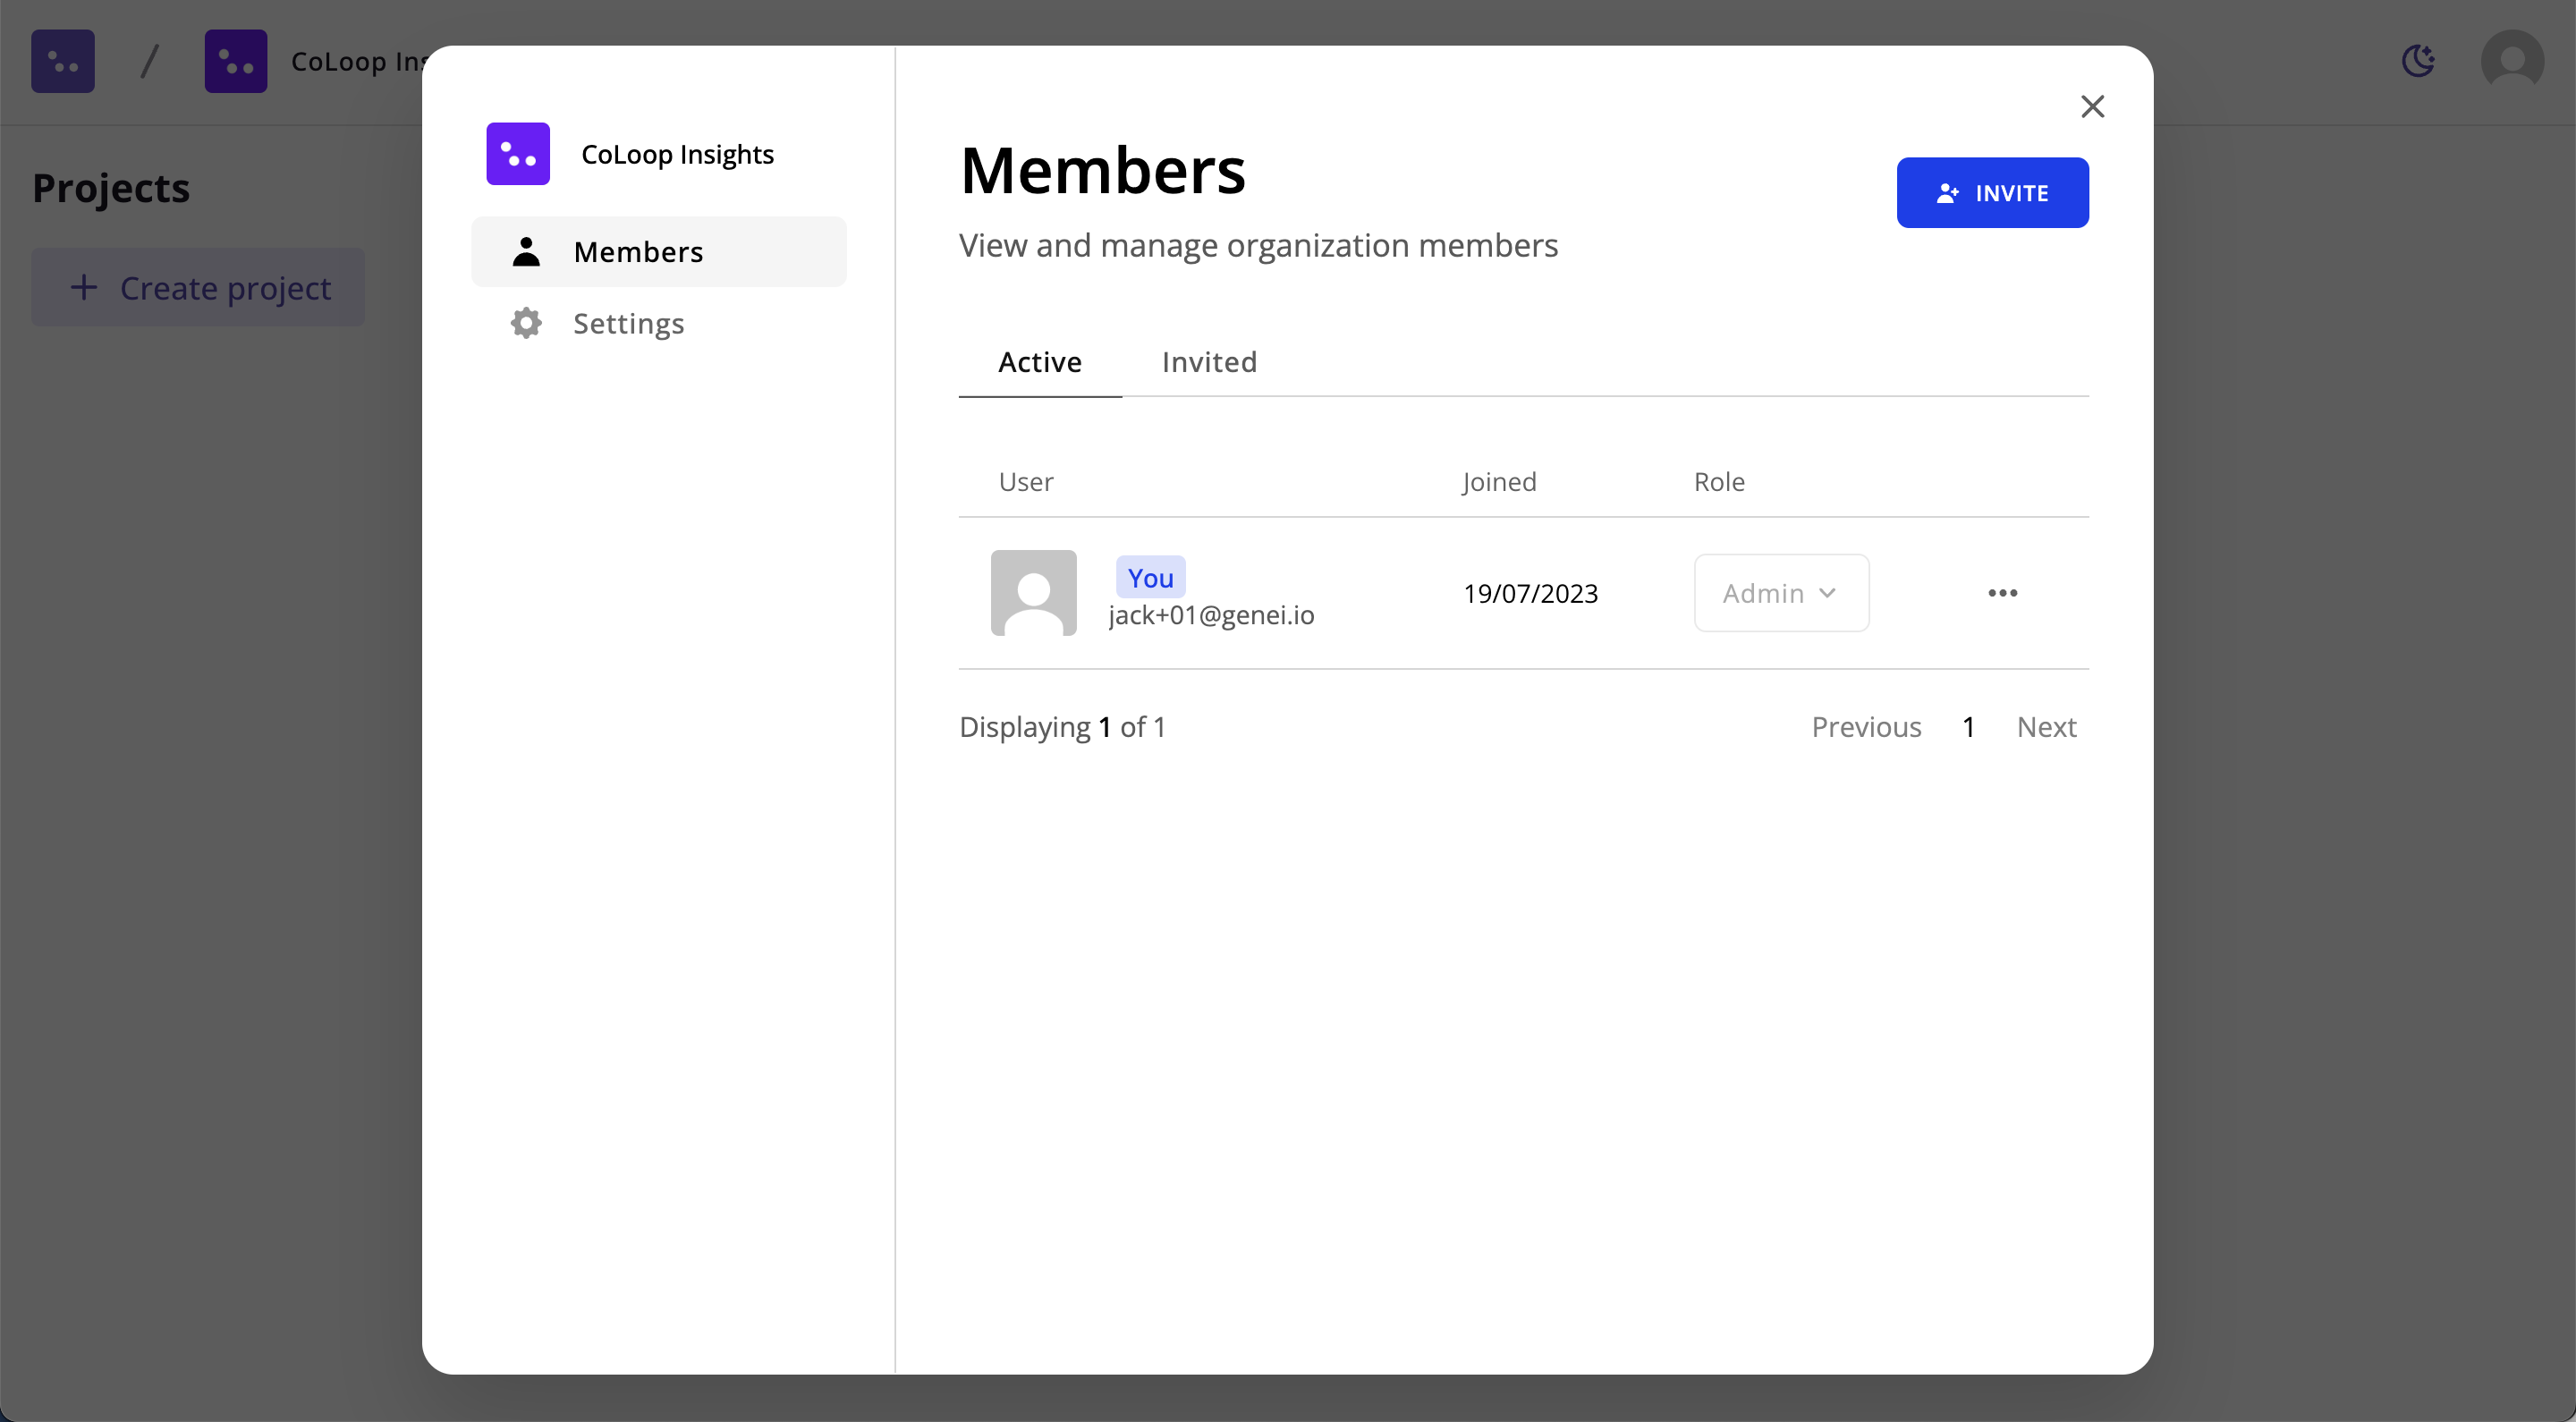Click the CoLoop Insights logo in dialog
Image resolution: width=2576 pixels, height=1422 pixels.
[x=518, y=154]
